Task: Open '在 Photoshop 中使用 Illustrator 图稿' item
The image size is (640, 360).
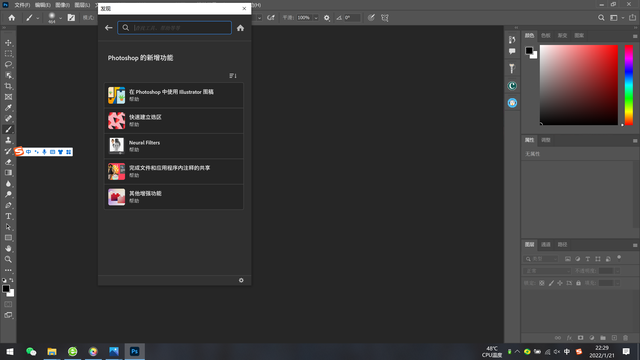Action: pyautogui.click(x=174, y=95)
